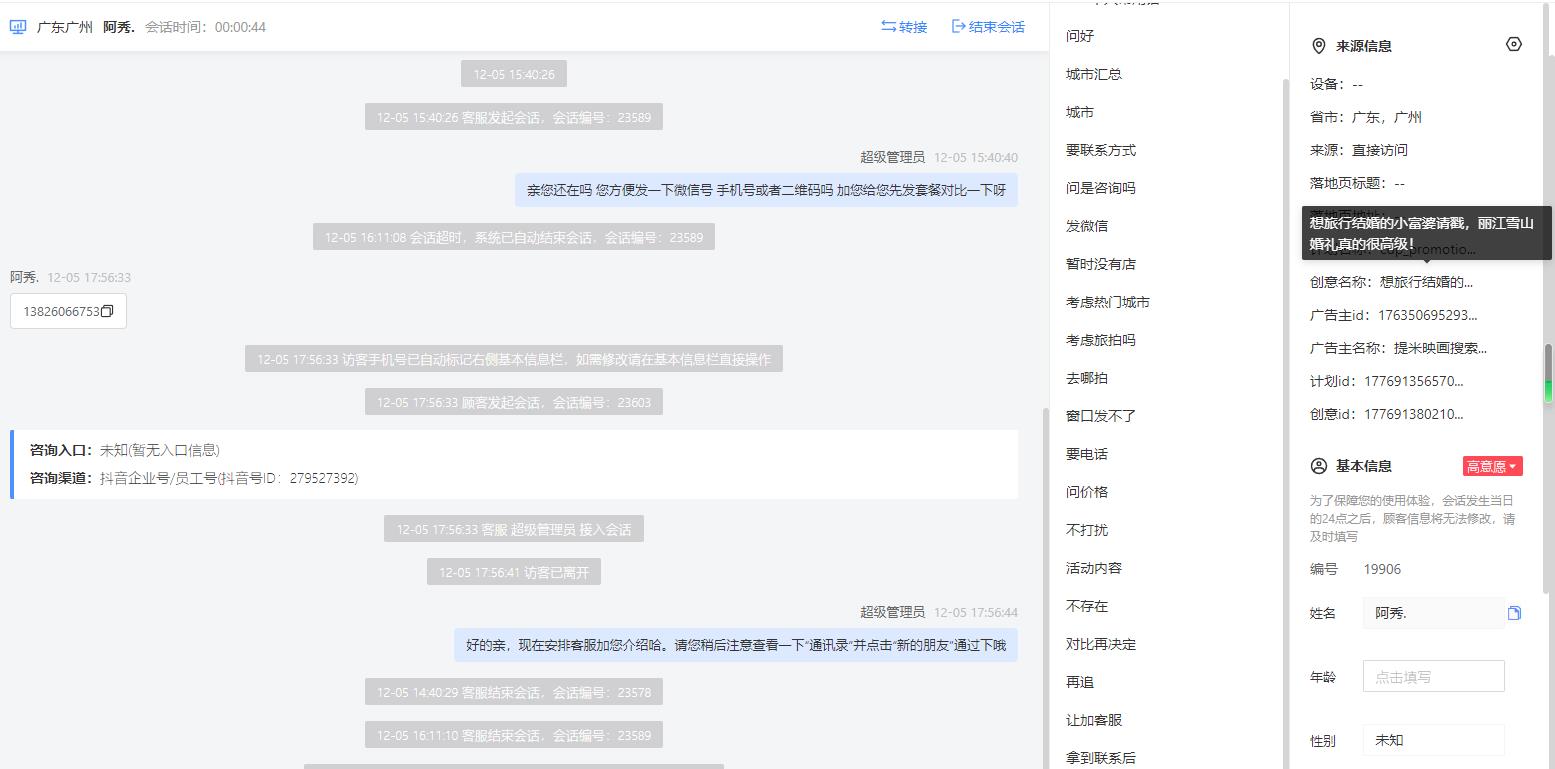The image size is (1555, 769).
Task: Click the notice 访客手机号已自动标记右侧基本信息栏
Action: coord(514,359)
